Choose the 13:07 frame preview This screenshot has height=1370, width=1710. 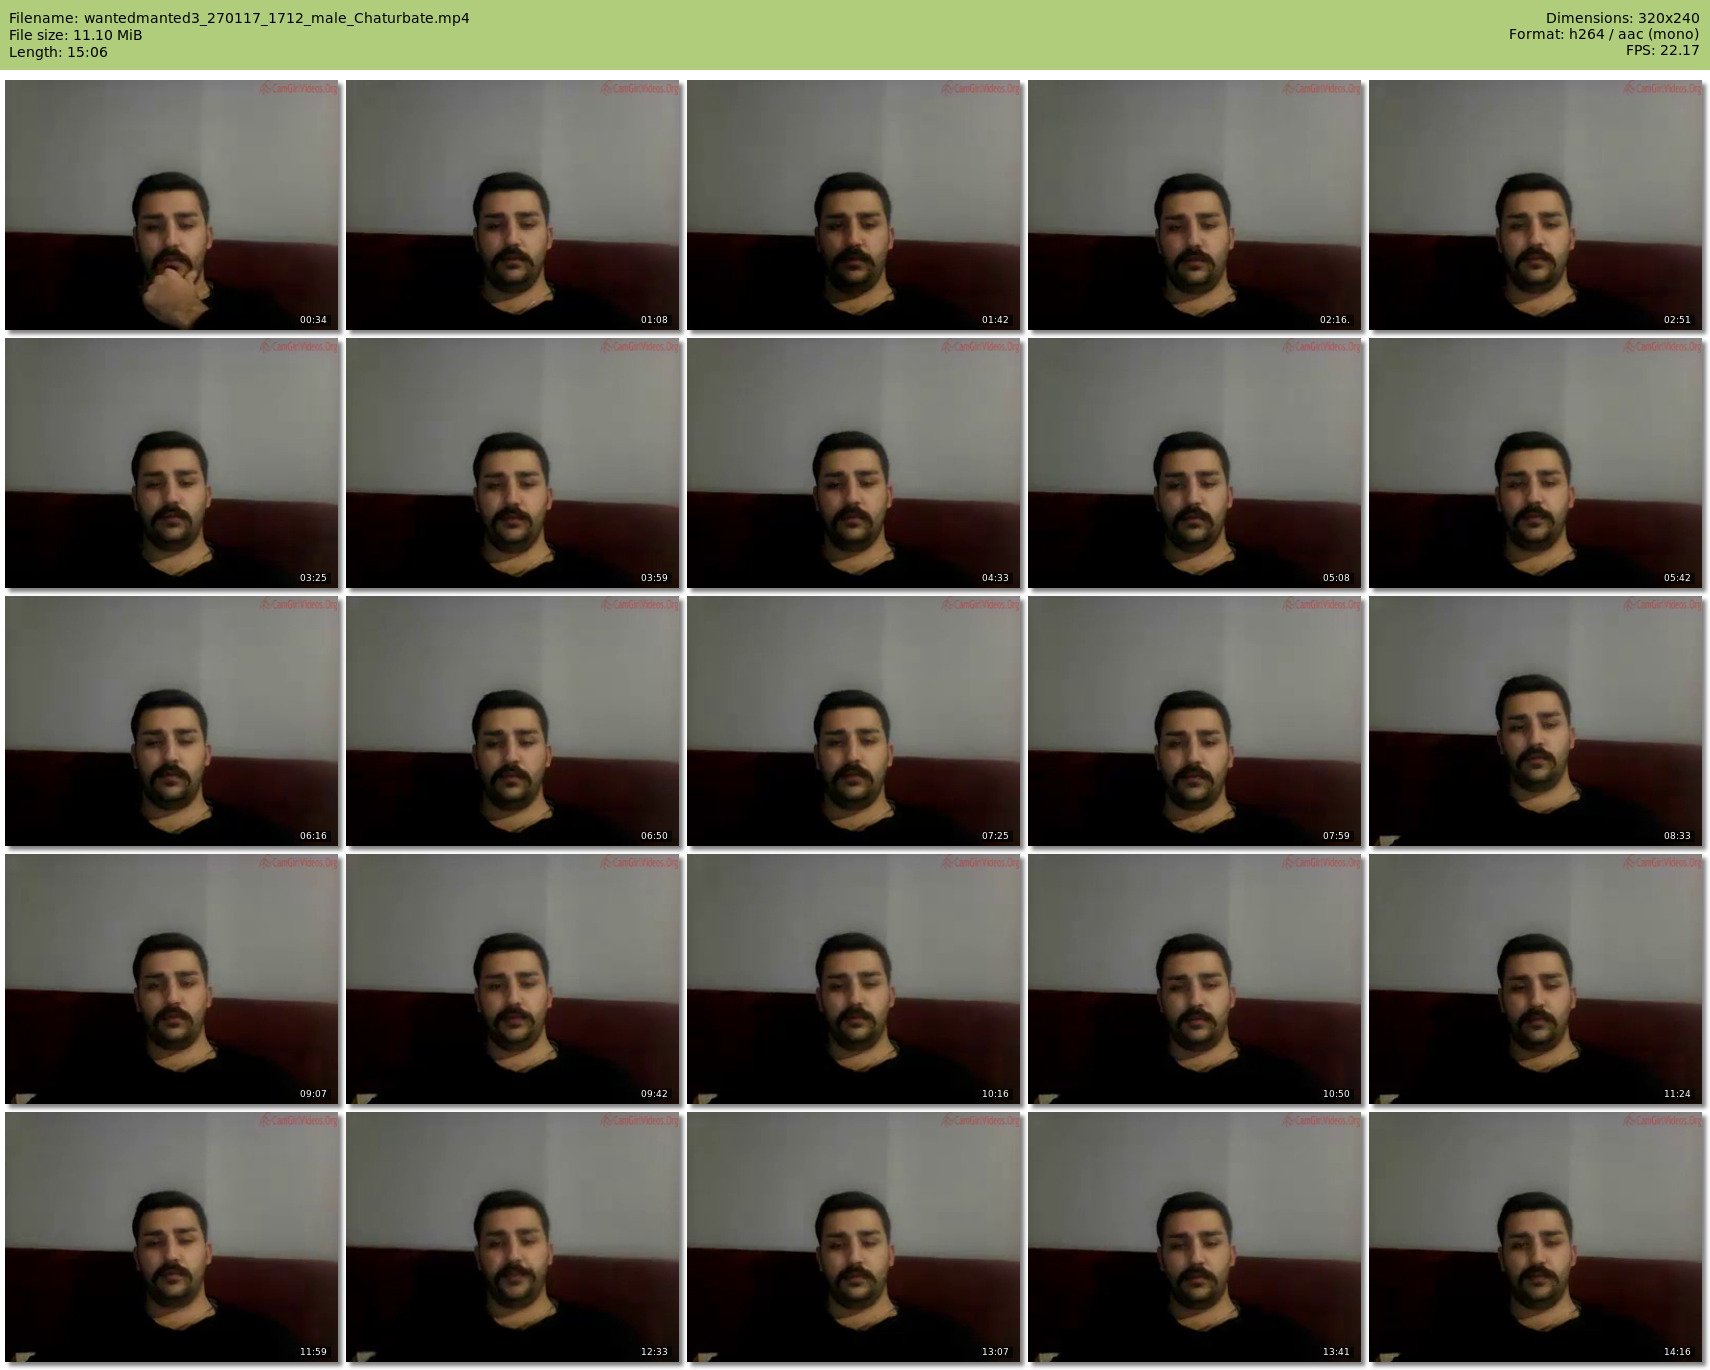[854, 1237]
